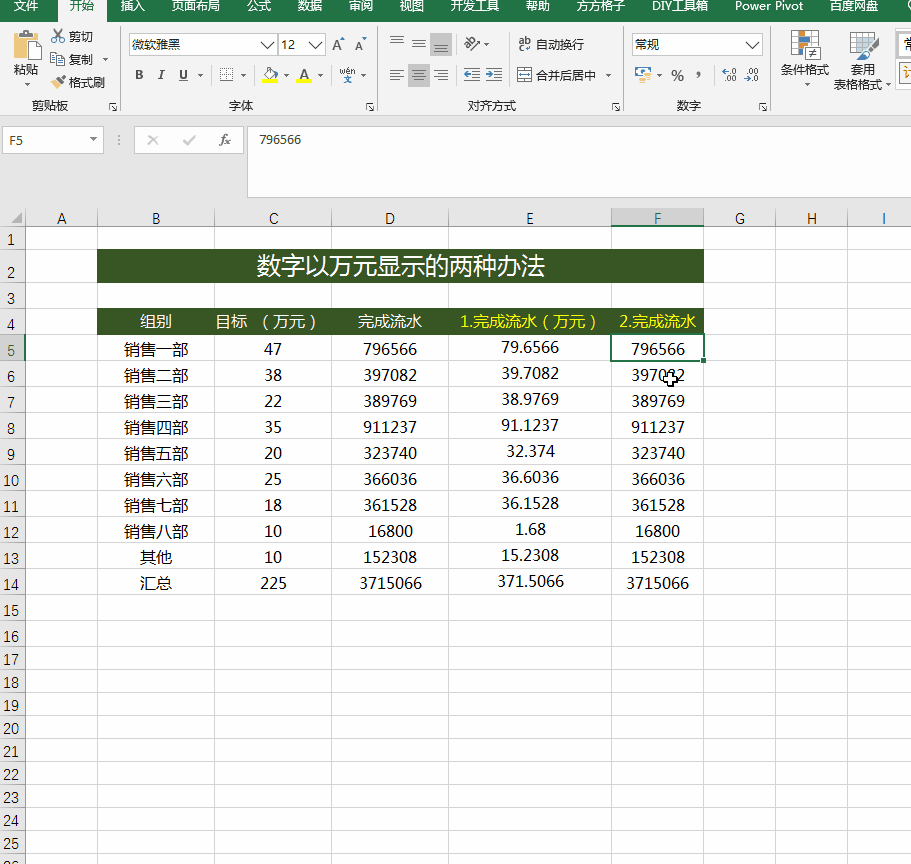Toggle Underline formatting
Screen dimensions: 911x864
pos(184,75)
